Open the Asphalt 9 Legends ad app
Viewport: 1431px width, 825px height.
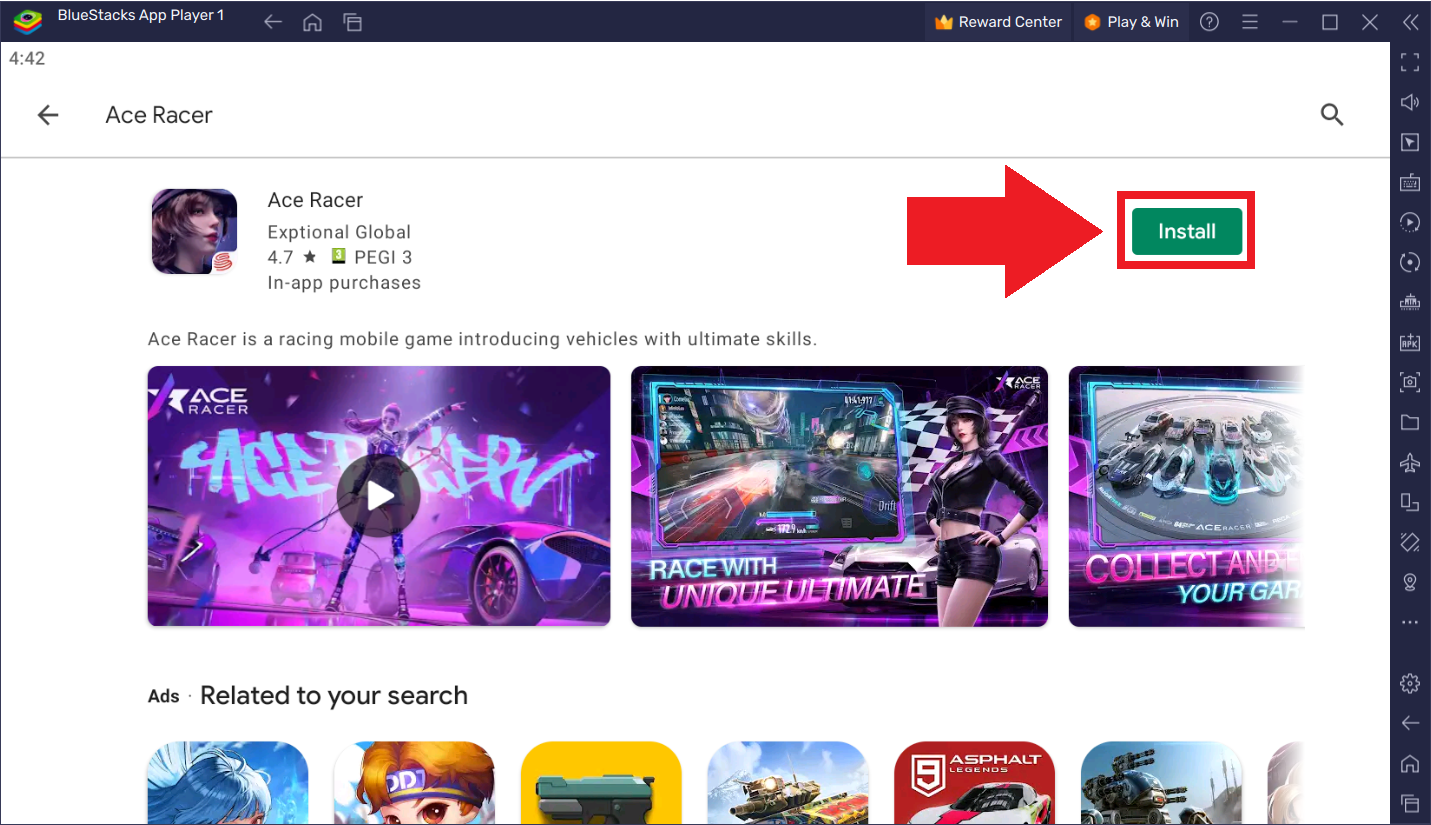tap(974, 783)
